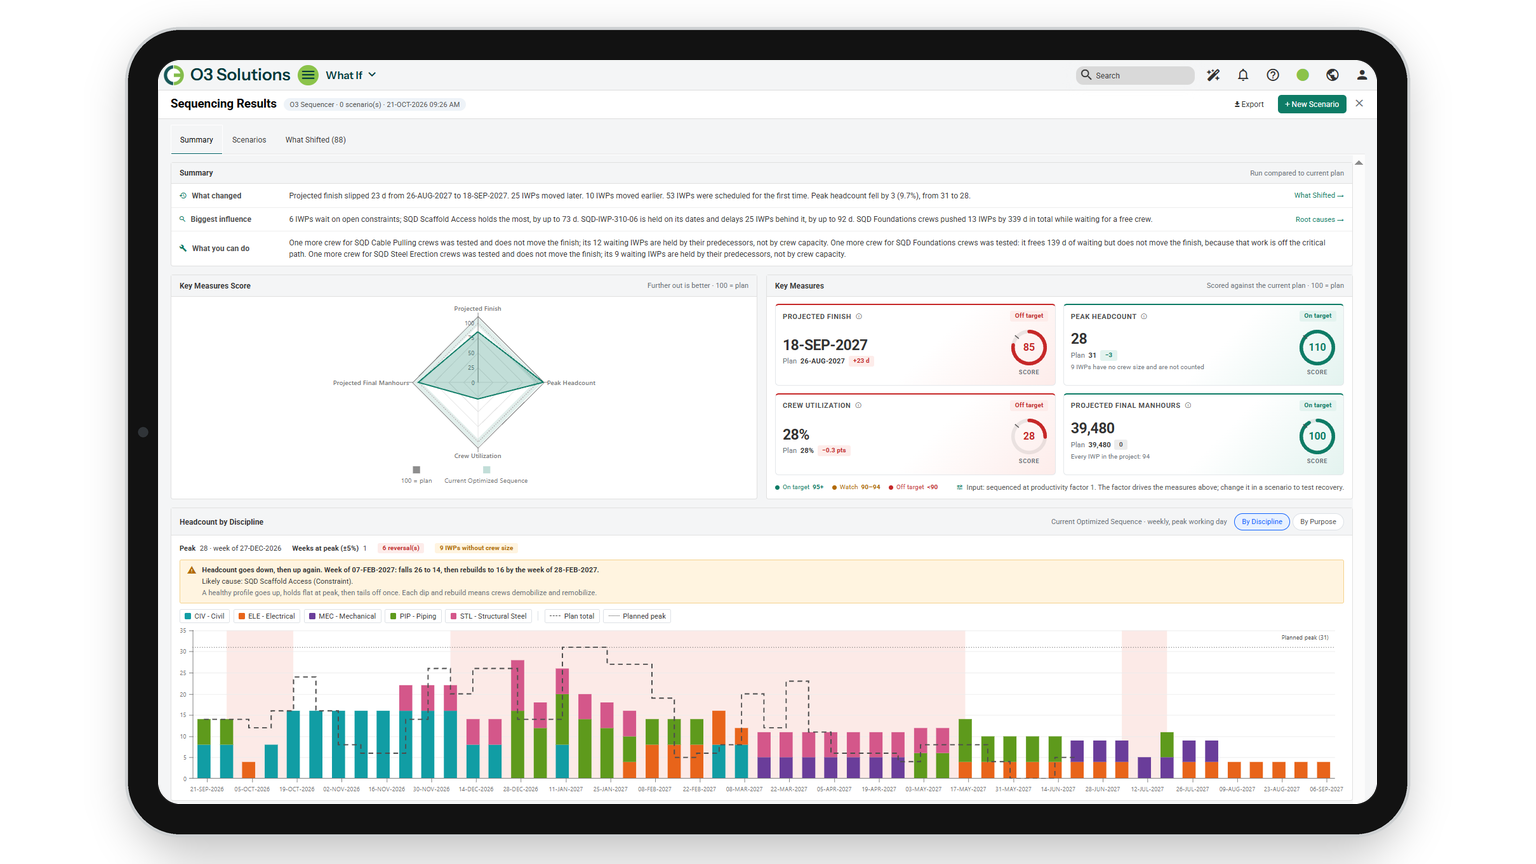Expand the What If dropdown
The image size is (1536, 864).
pyautogui.click(x=351, y=75)
